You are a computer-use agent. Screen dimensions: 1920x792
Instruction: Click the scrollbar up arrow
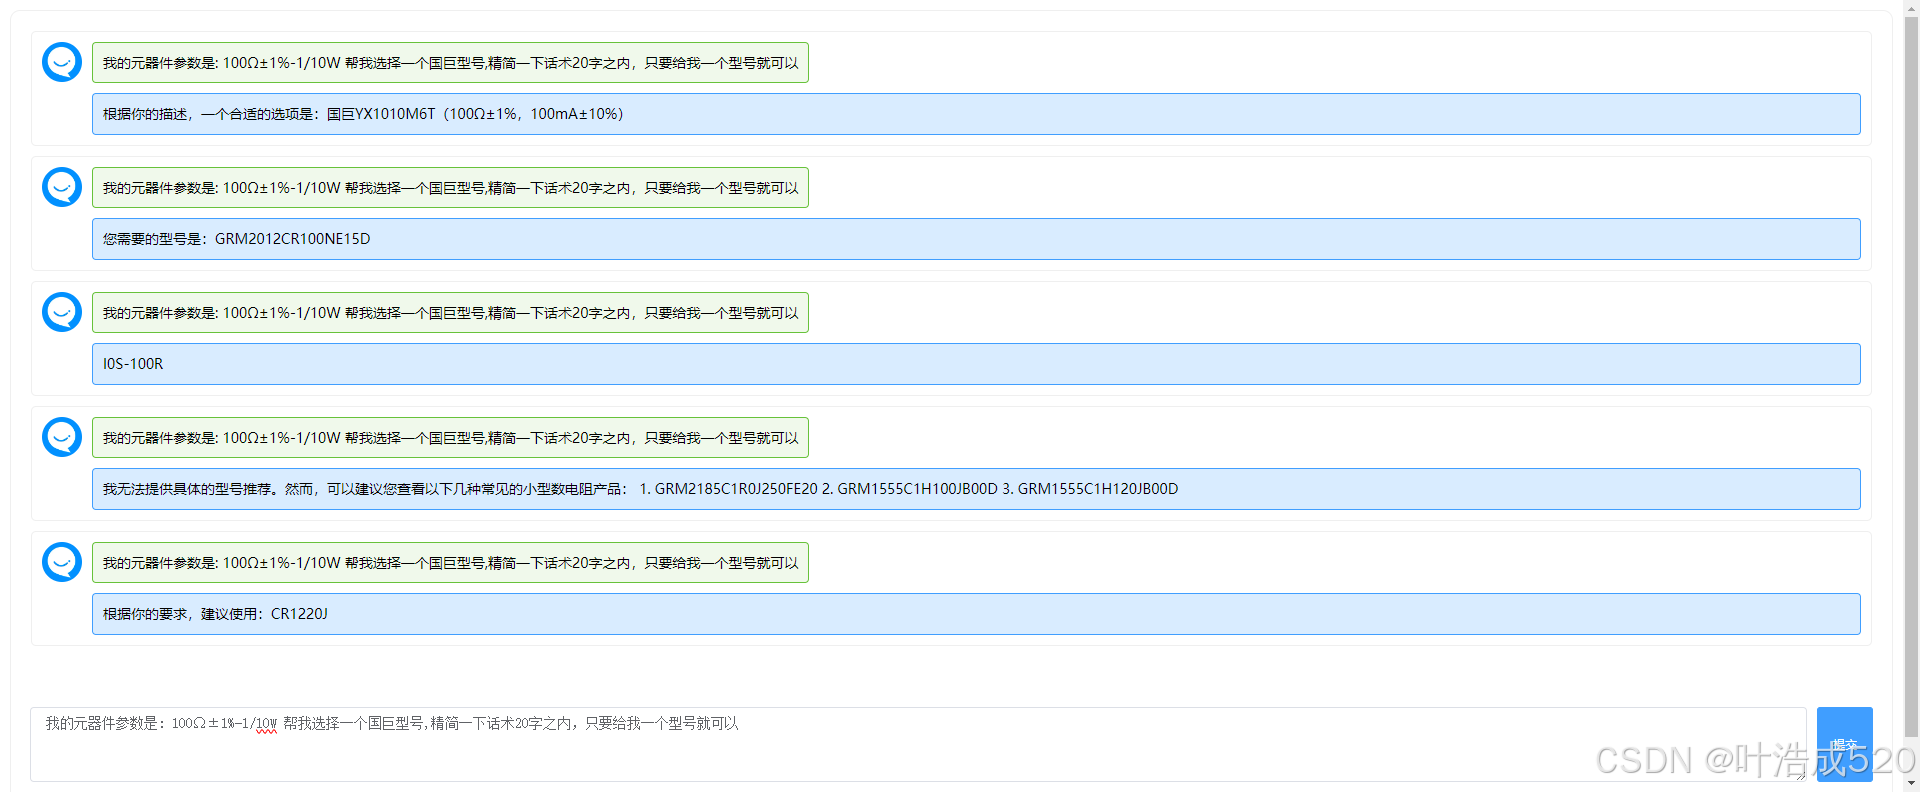(x=1911, y=8)
